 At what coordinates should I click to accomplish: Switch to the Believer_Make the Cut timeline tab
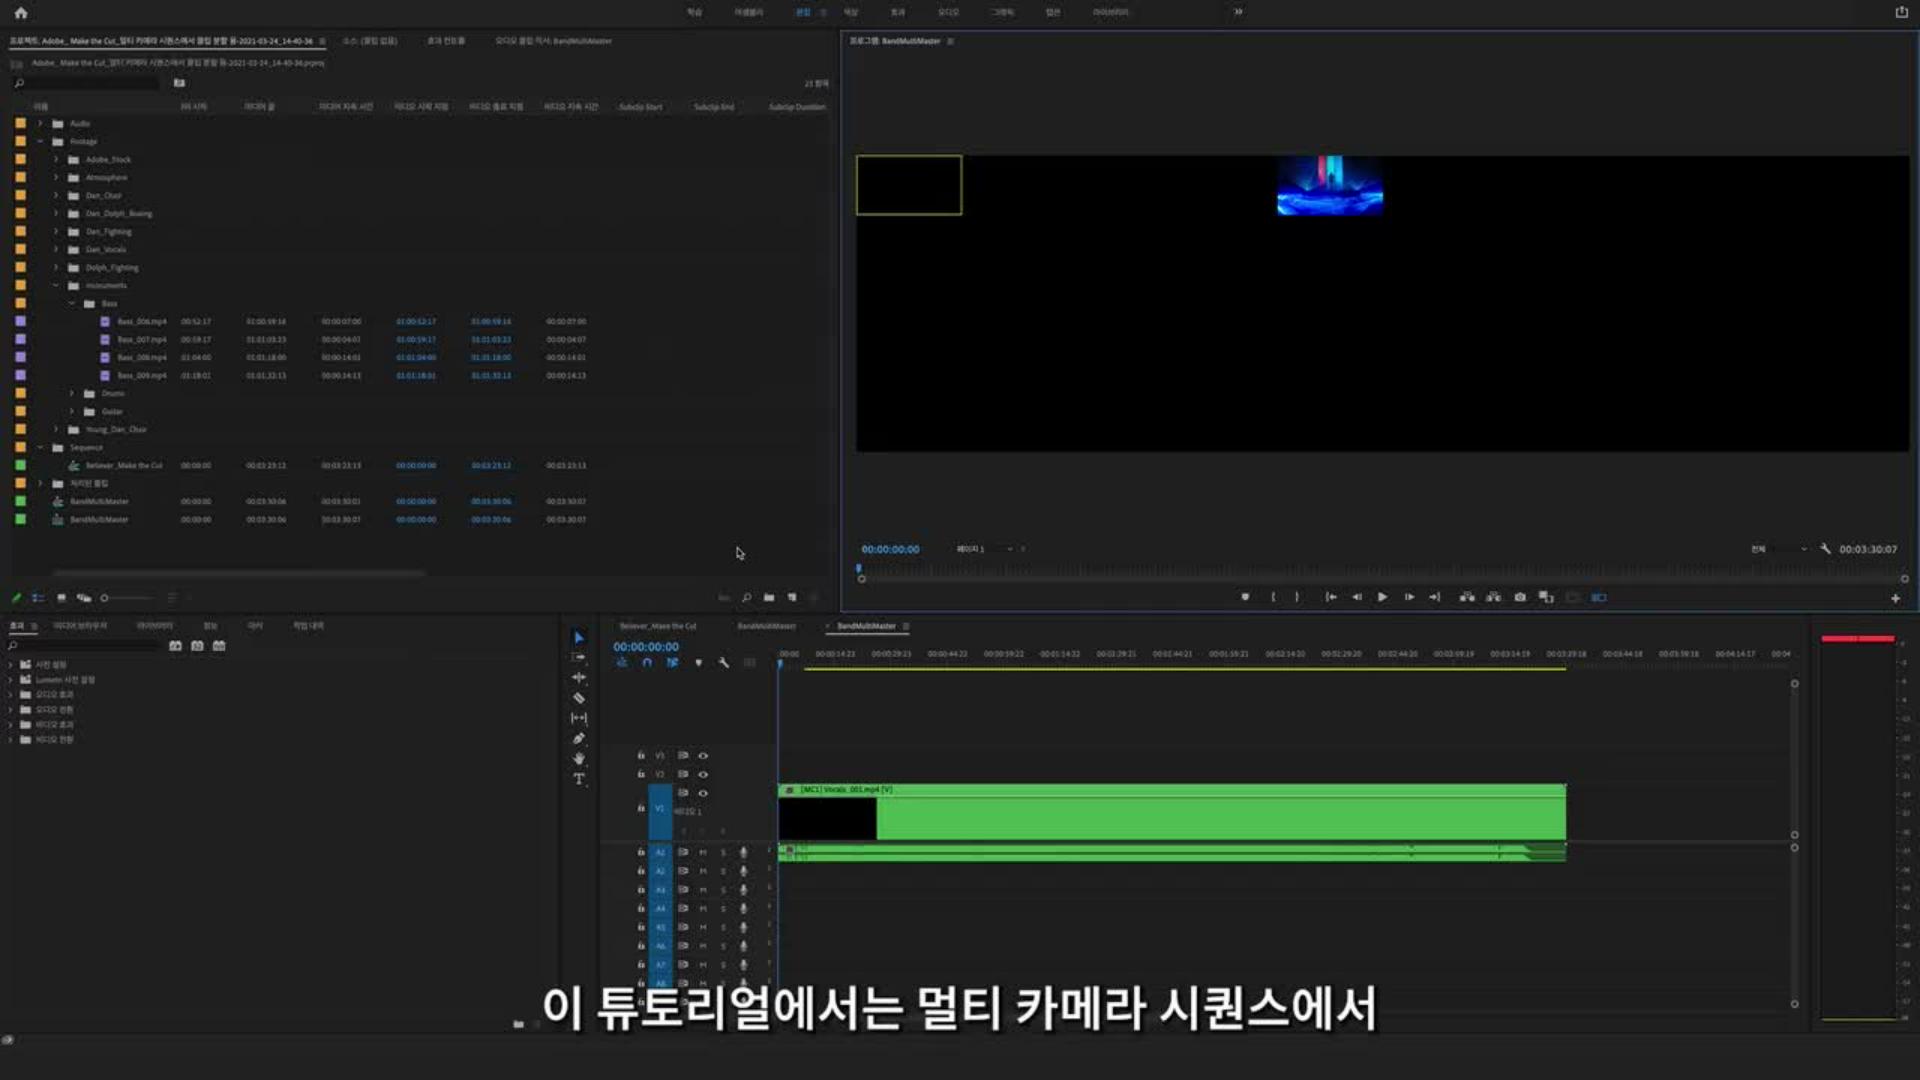pos(657,626)
